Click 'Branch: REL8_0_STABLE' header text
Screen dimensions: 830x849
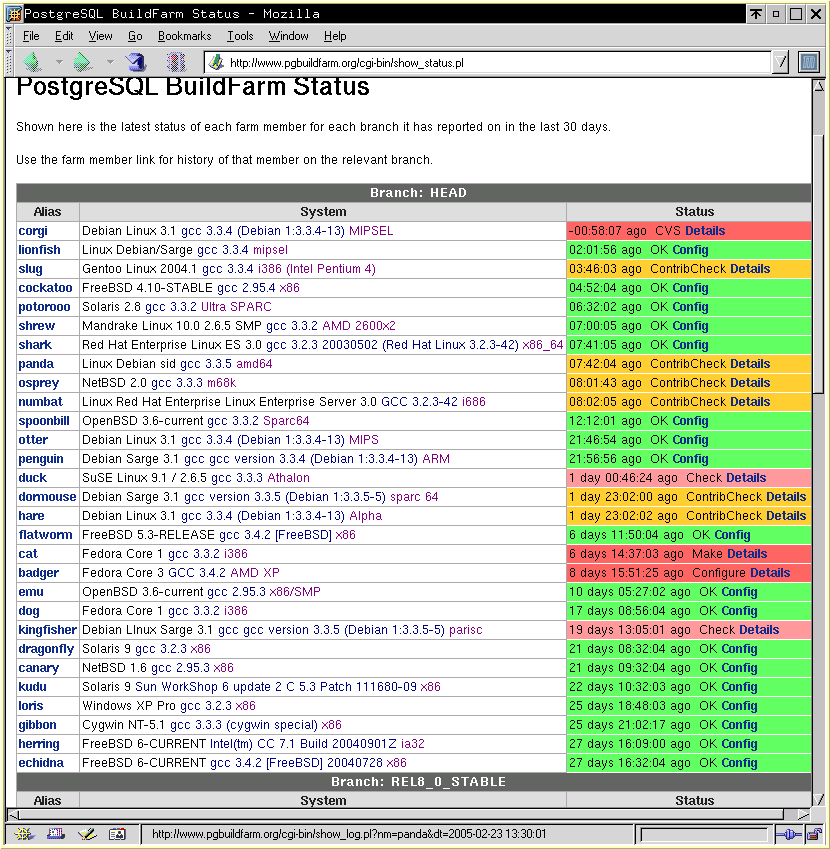pos(418,782)
